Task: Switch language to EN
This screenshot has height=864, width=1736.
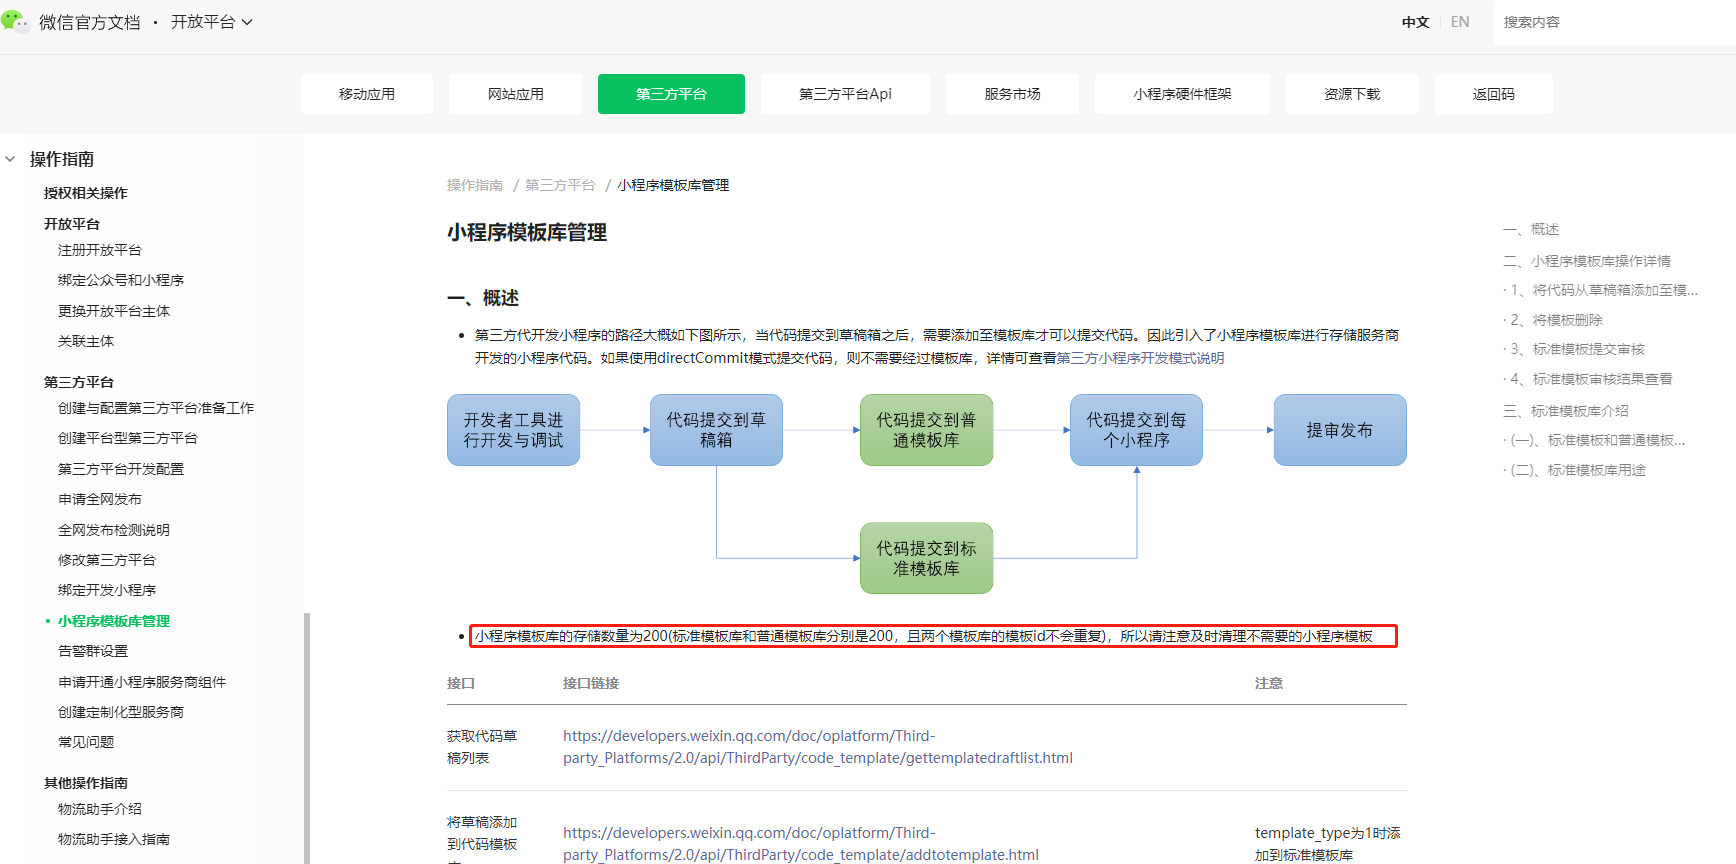Action: tap(1460, 22)
